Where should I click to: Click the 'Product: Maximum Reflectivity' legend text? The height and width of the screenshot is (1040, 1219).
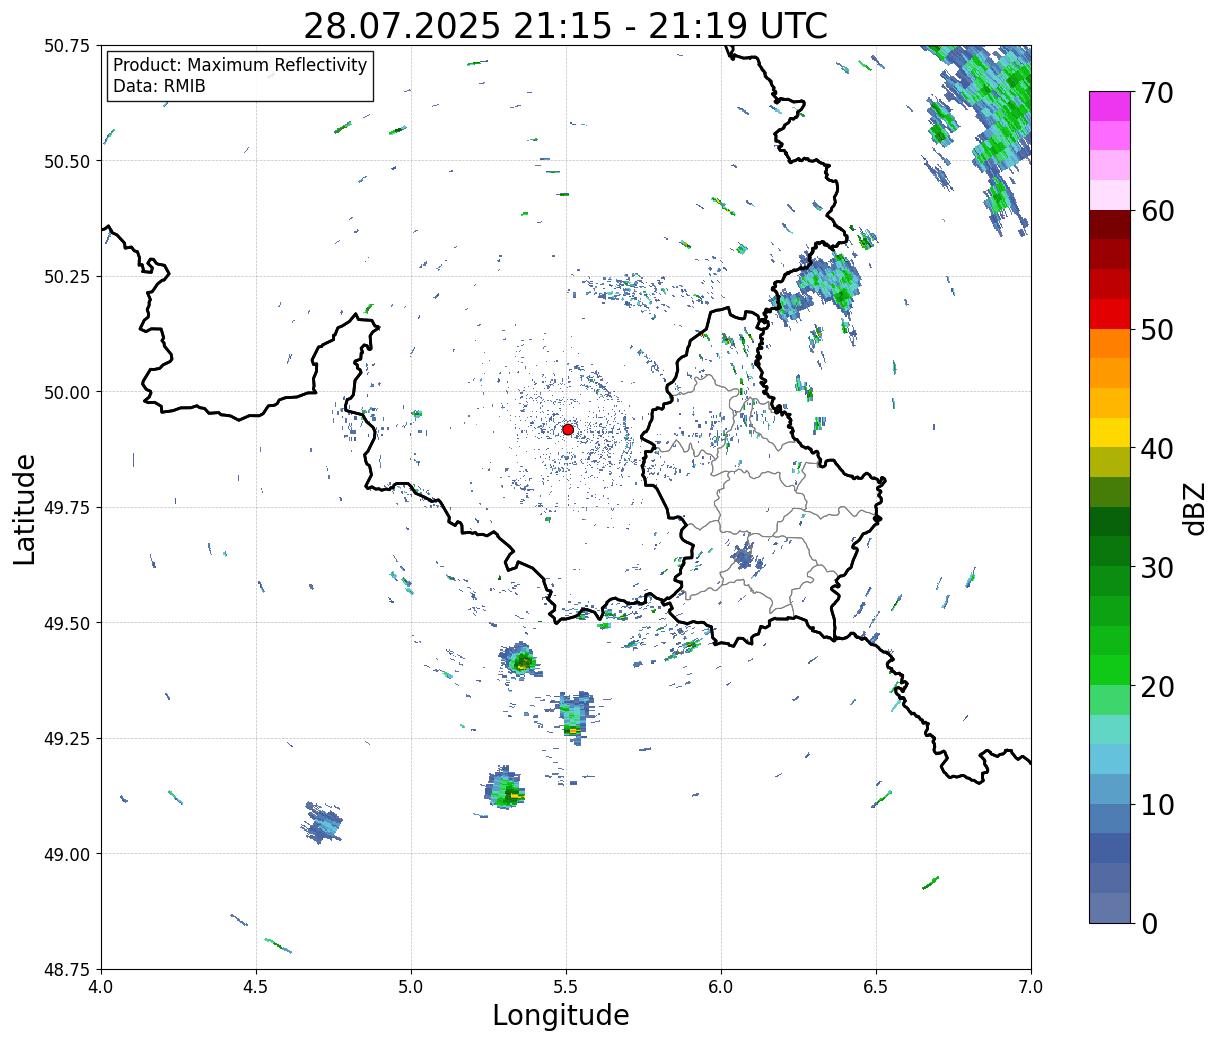[x=240, y=65]
